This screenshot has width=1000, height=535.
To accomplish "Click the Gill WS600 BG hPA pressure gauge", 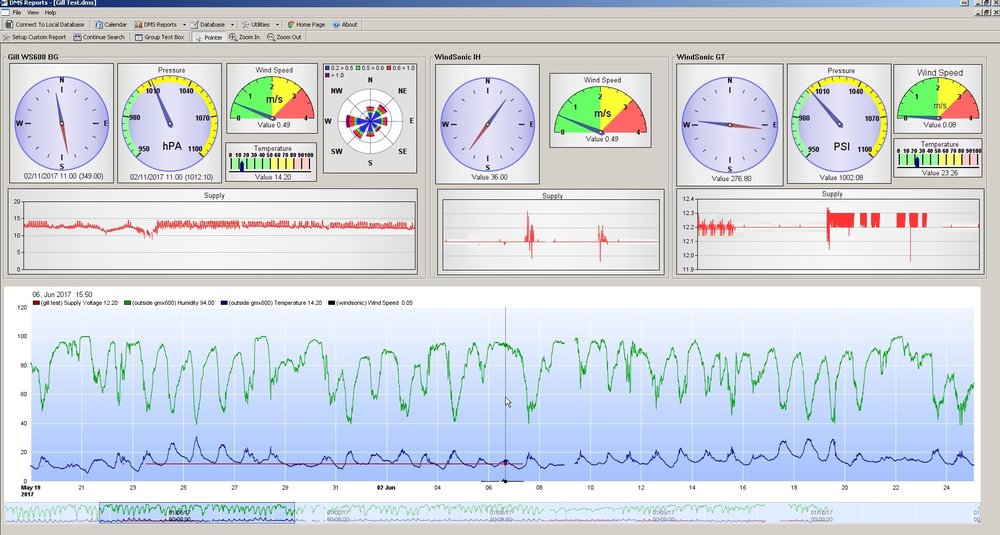I will point(170,123).
